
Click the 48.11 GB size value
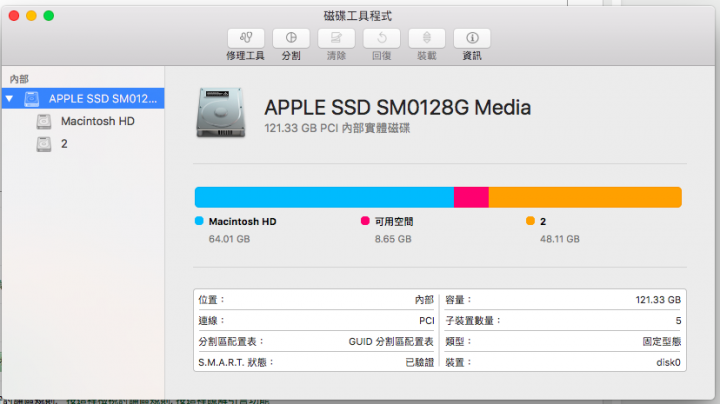[x=560, y=239]
